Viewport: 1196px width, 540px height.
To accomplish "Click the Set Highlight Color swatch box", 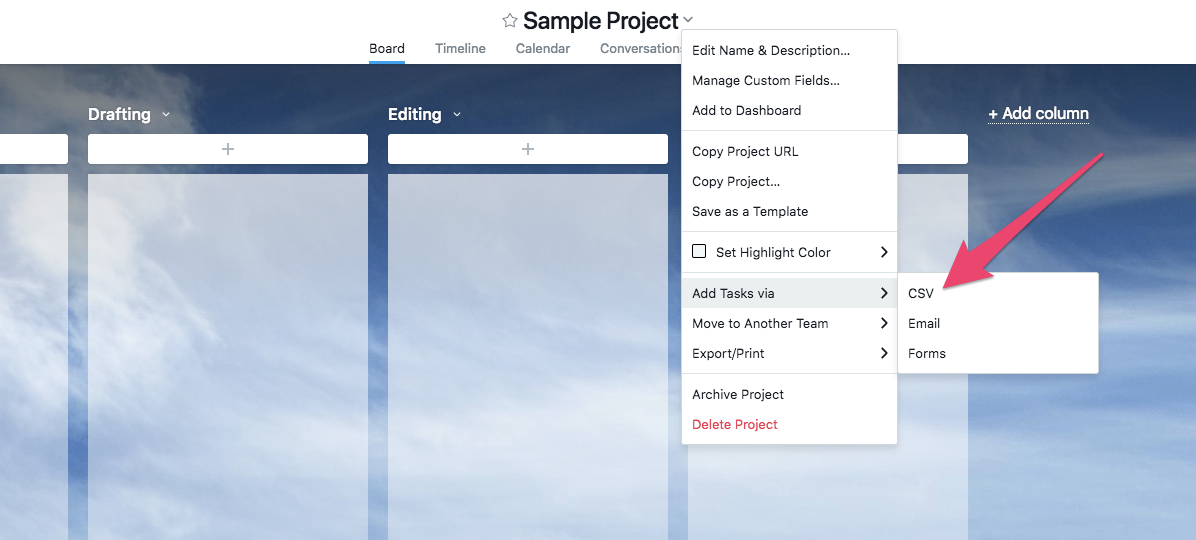I will [699, 251].
